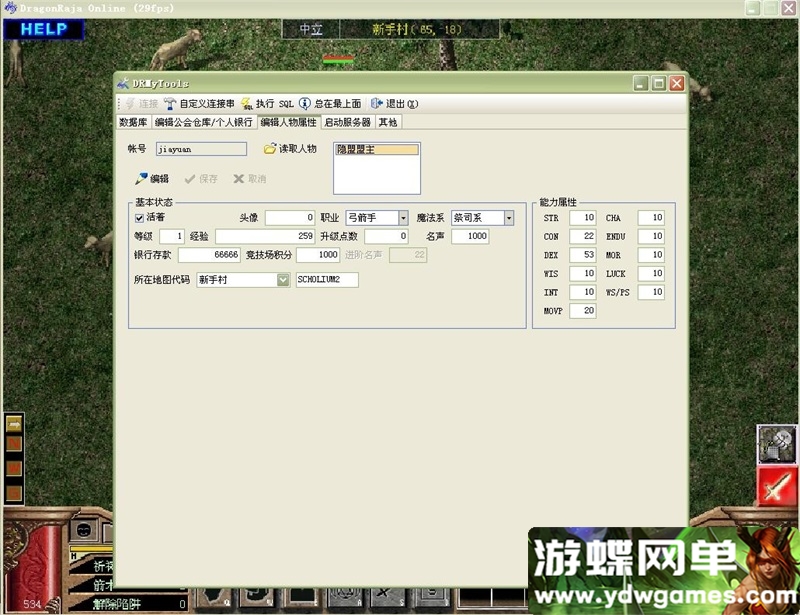The height and width of the screenshot is (615, 800).
Task: Select the 数据库 tab
Action: [x=131, y=121]
